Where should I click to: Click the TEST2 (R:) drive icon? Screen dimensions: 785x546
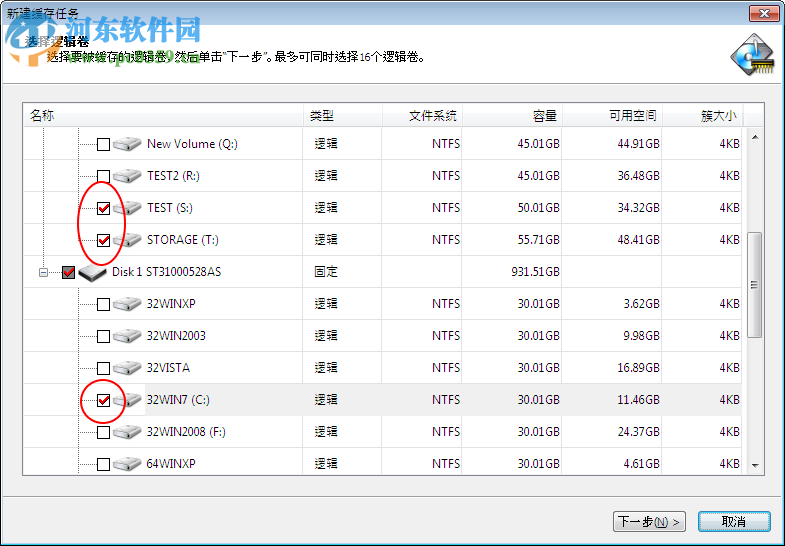click(127, 176)
